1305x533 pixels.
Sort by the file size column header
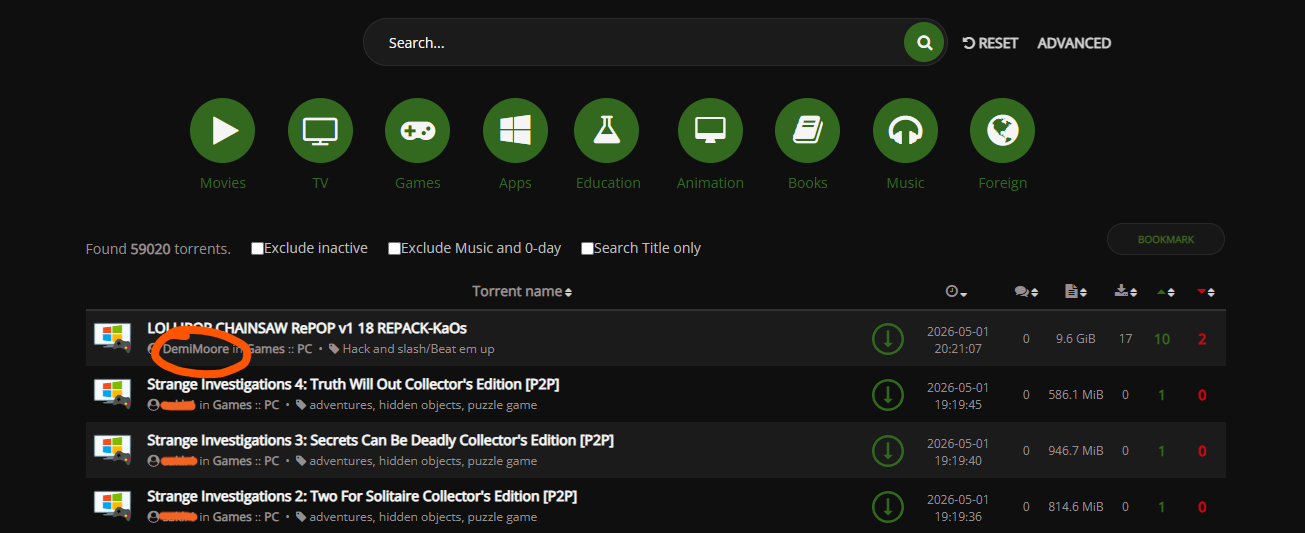click(x=1076, y=292)
